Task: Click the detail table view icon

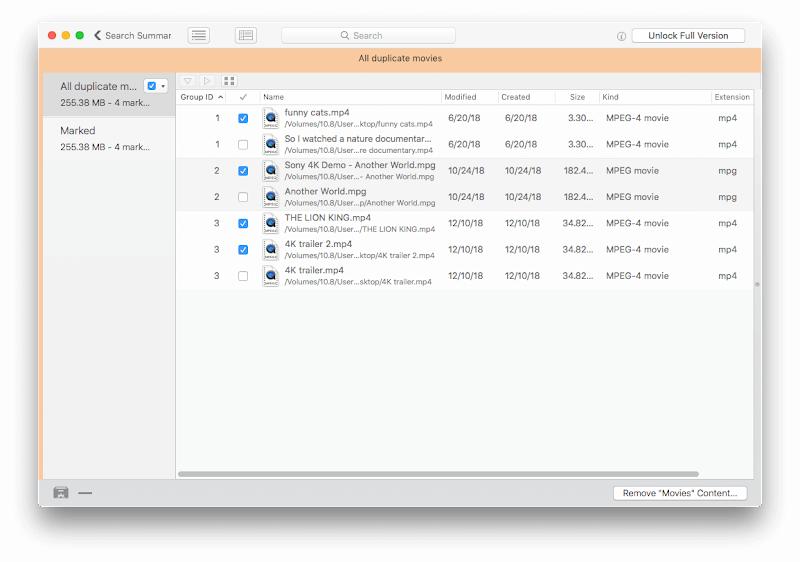Action: point(245,36)
